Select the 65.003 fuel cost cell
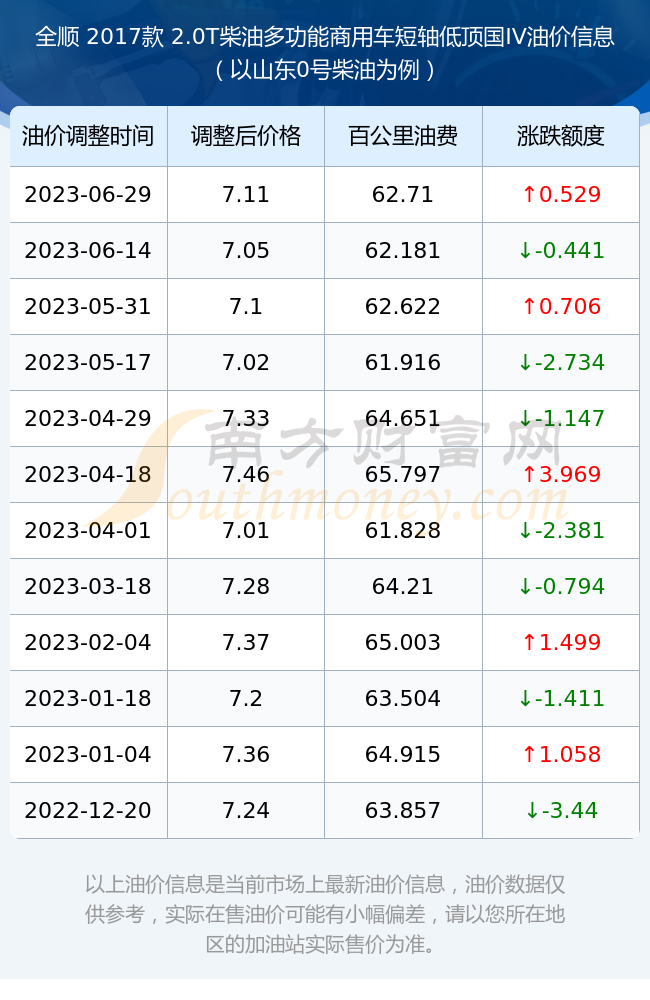This screenshot has width=650, height=1000. point(403,642)
